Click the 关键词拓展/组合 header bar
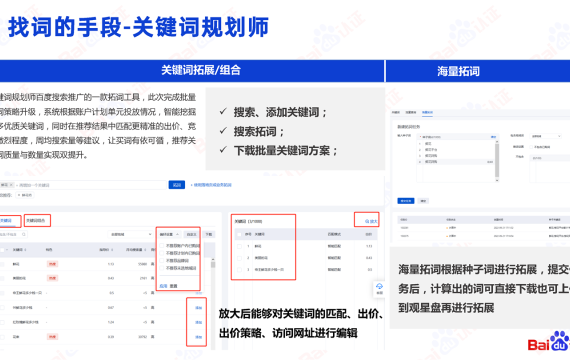570x360 pixels. (x=192, y=71)
